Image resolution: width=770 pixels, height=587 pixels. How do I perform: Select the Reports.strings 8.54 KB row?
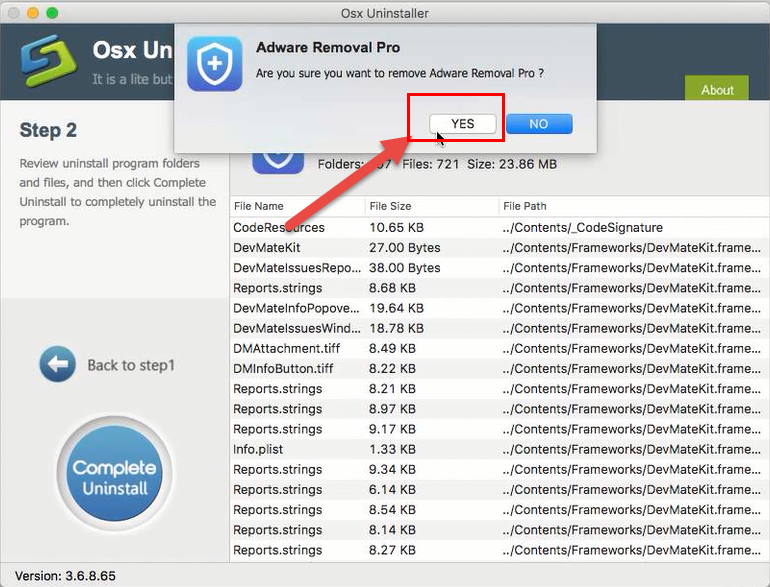[499, 509]
